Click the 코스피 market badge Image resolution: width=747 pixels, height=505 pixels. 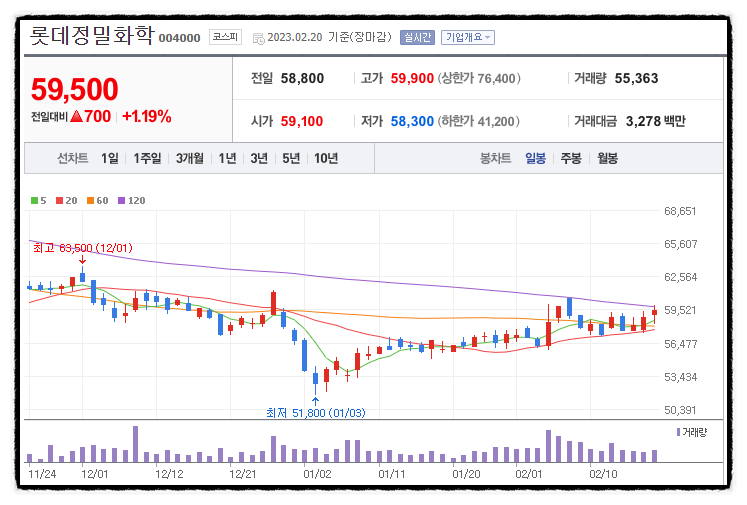tap(225, 37)
